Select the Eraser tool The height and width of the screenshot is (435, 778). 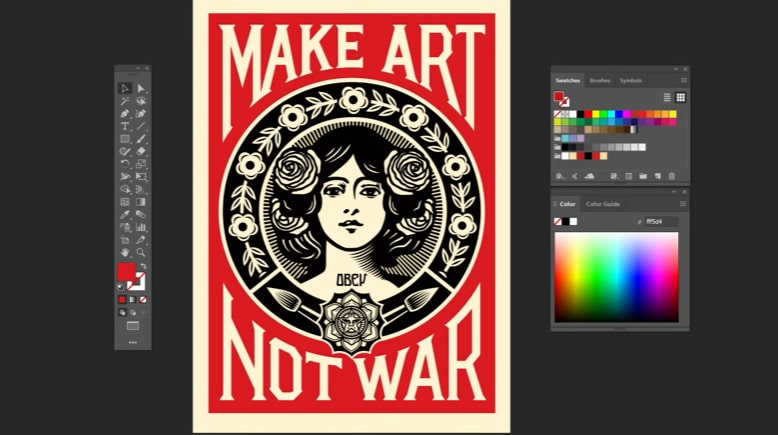(x=141, y=151)
